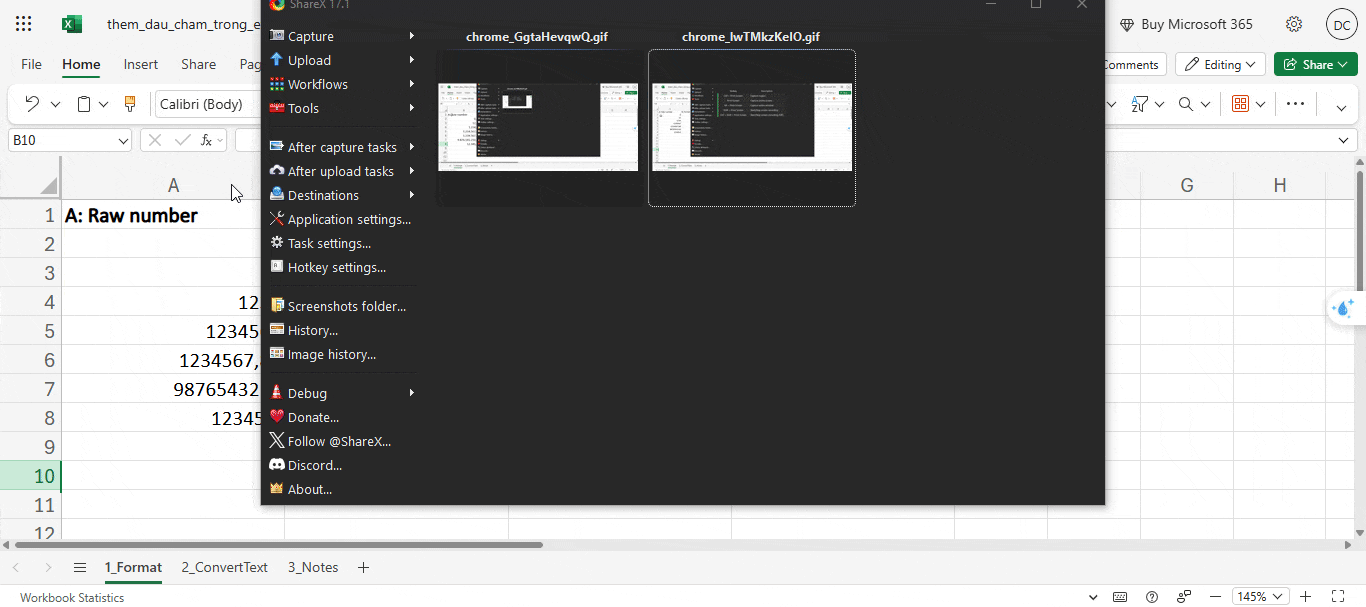
Task: Expand After capture tasks in ShareX
Action: (342, 147)
